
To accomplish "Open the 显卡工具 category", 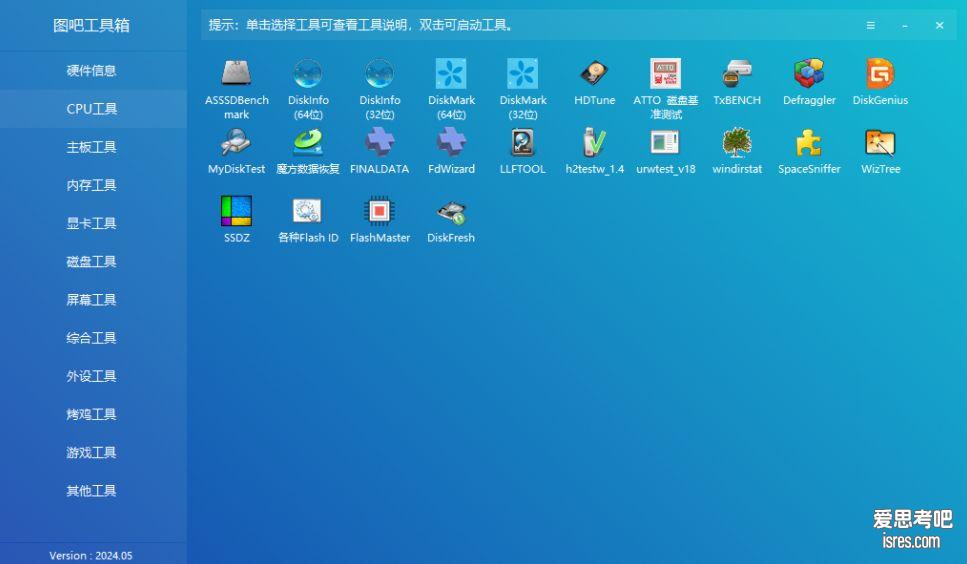I will [x=93, y=223].
